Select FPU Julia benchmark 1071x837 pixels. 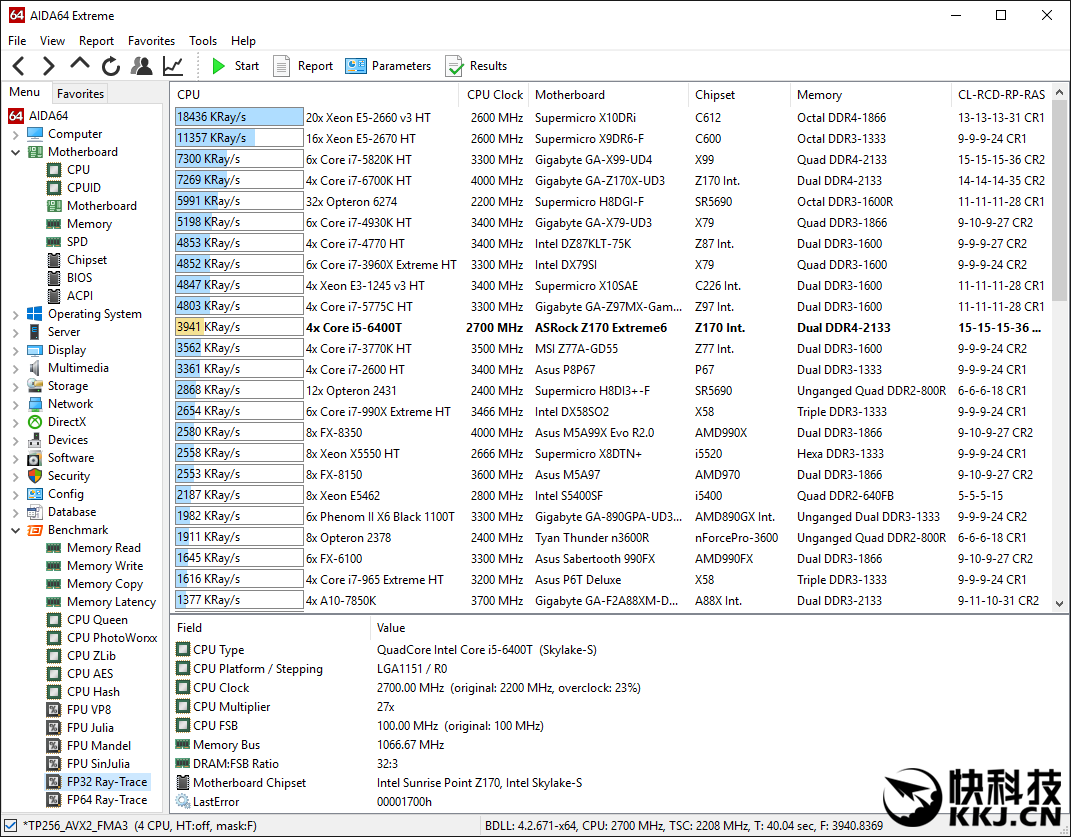pyautogui.click(x=80, y=728)
